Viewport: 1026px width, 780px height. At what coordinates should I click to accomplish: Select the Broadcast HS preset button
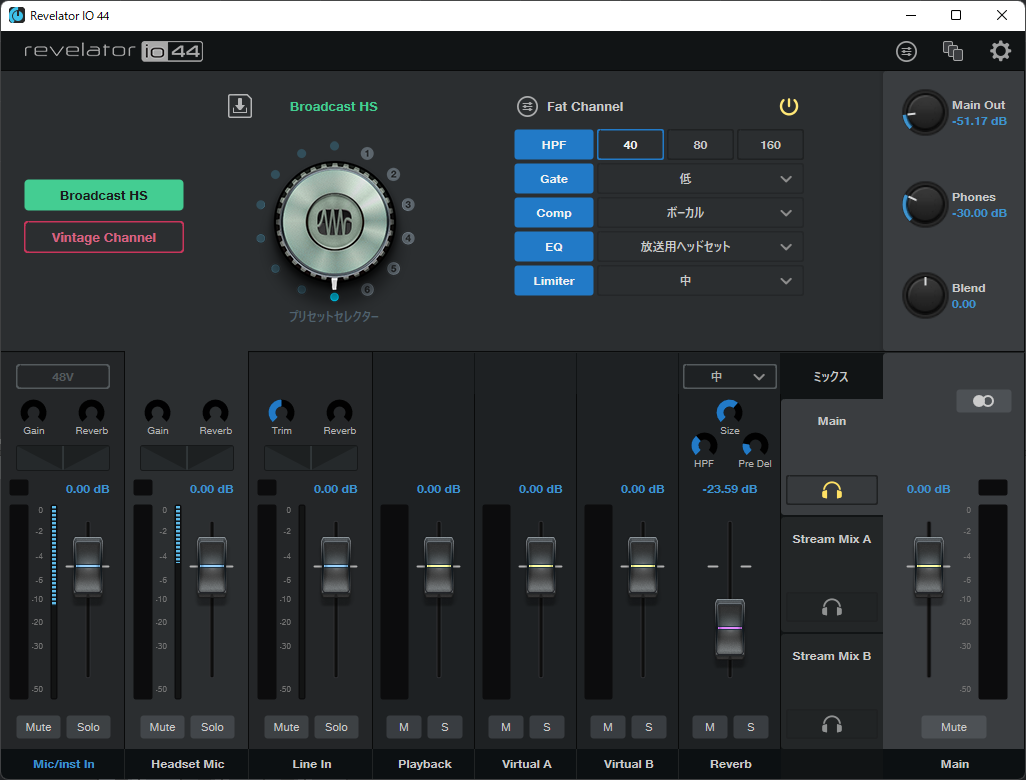[104, 195]
